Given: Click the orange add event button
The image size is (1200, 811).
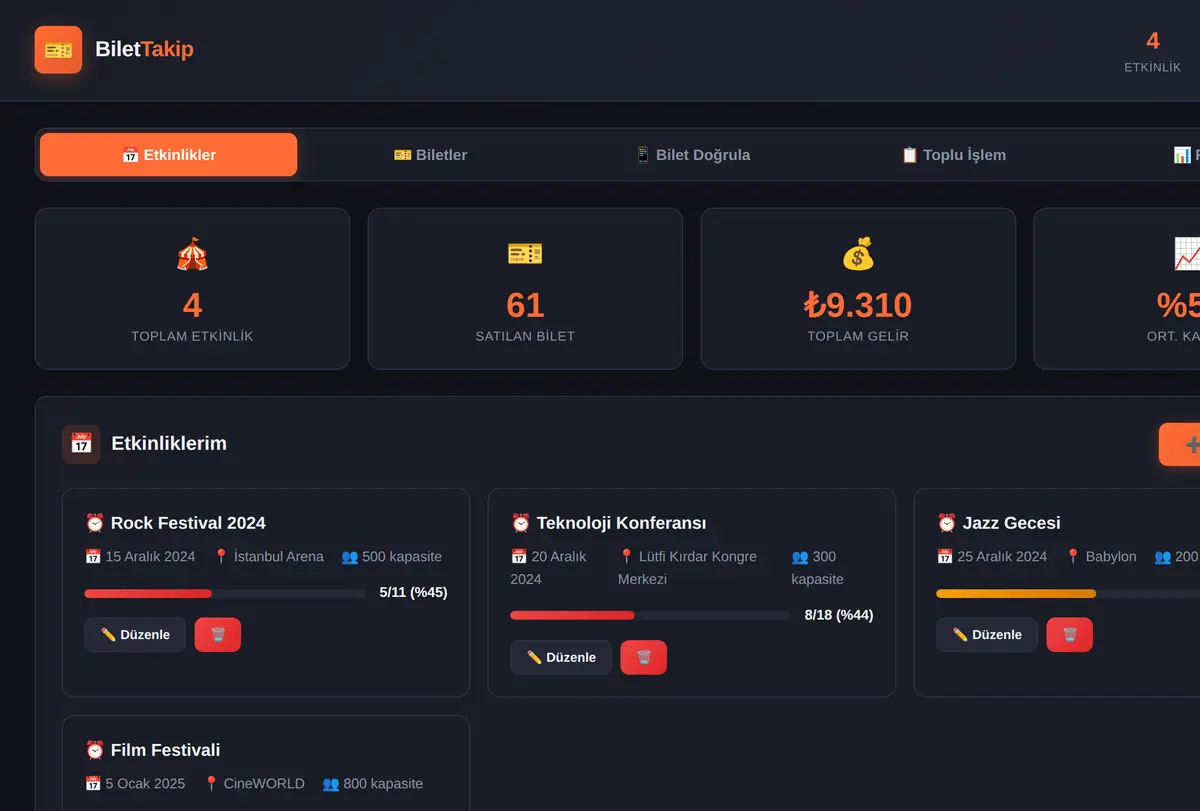Looking at the screenshot, I should pyautogui.click(x=1181, y=444).
